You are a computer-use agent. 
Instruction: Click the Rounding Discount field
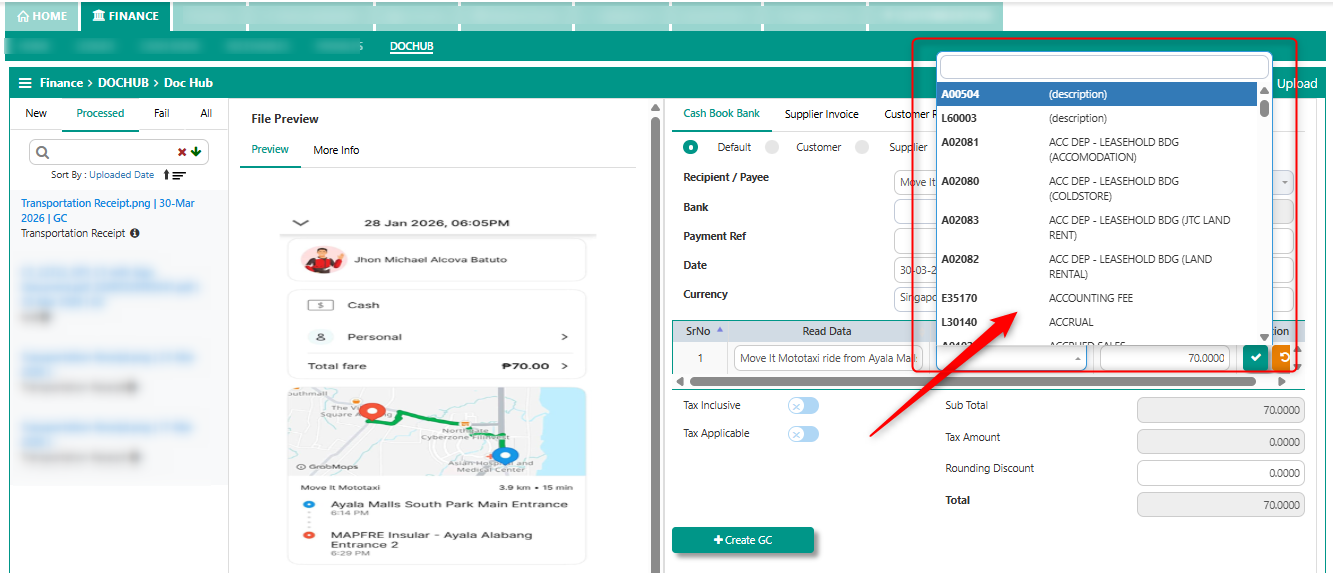tap(1220, 473)
